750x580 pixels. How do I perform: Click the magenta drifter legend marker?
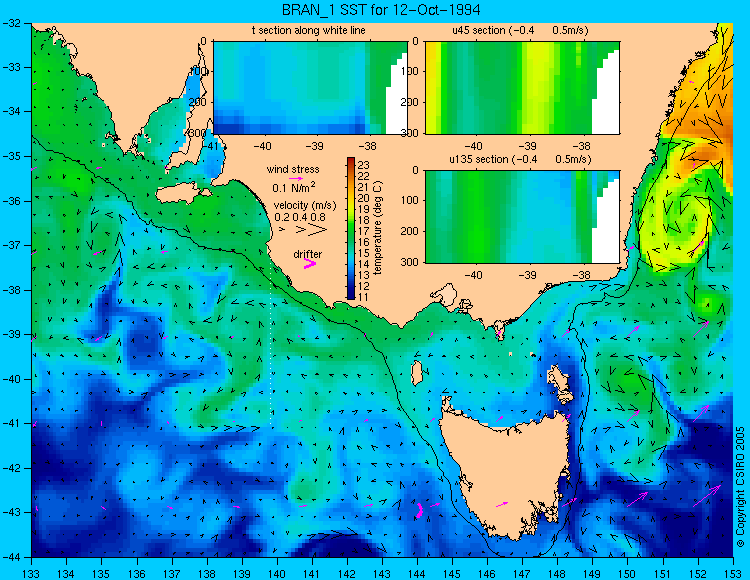pyautogui.click(x=309, y=263)
